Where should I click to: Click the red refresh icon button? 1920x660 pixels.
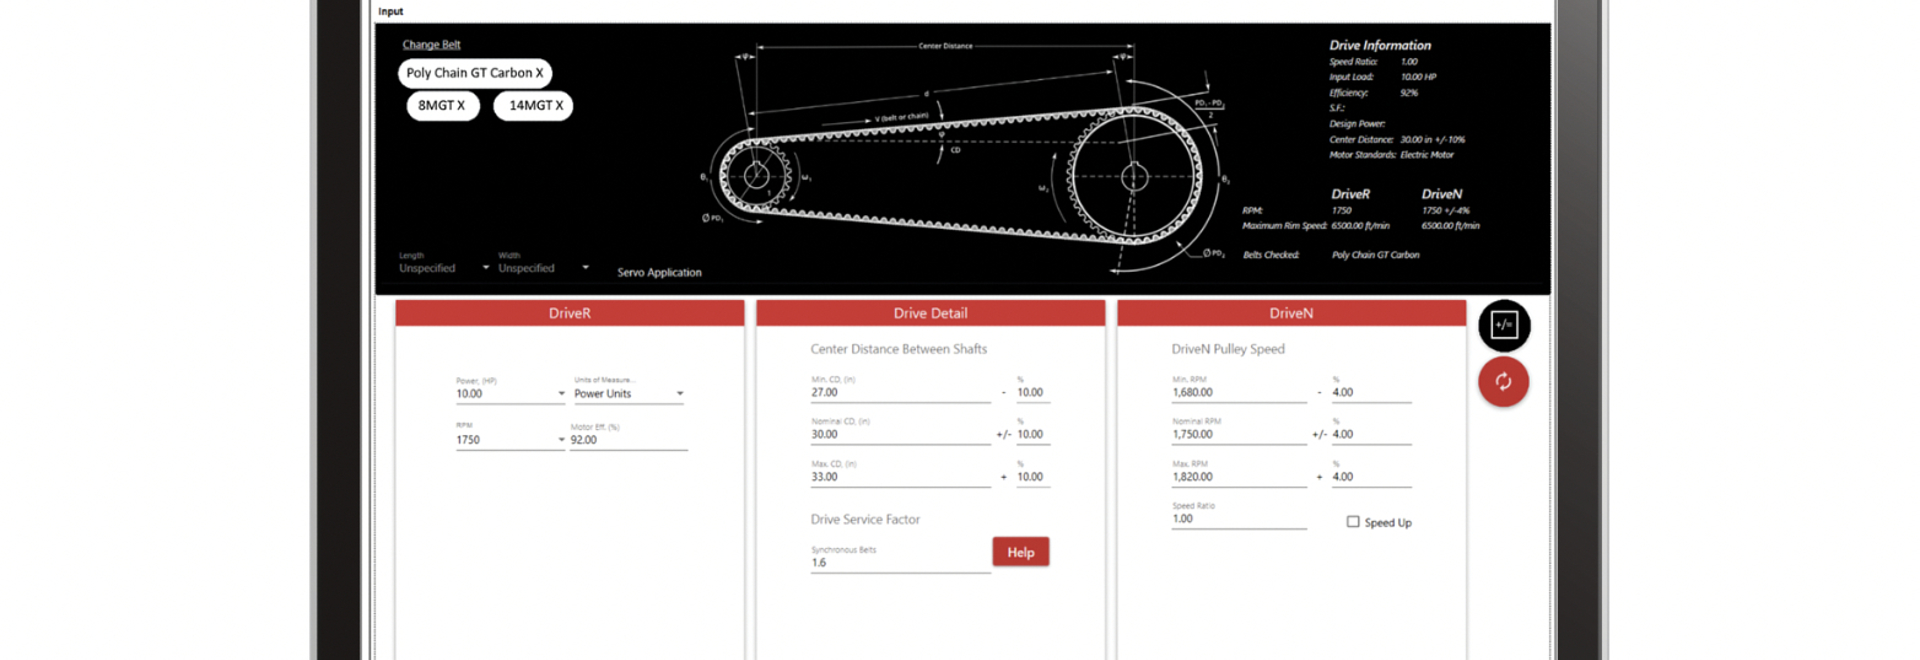(x=1504, y=382)
